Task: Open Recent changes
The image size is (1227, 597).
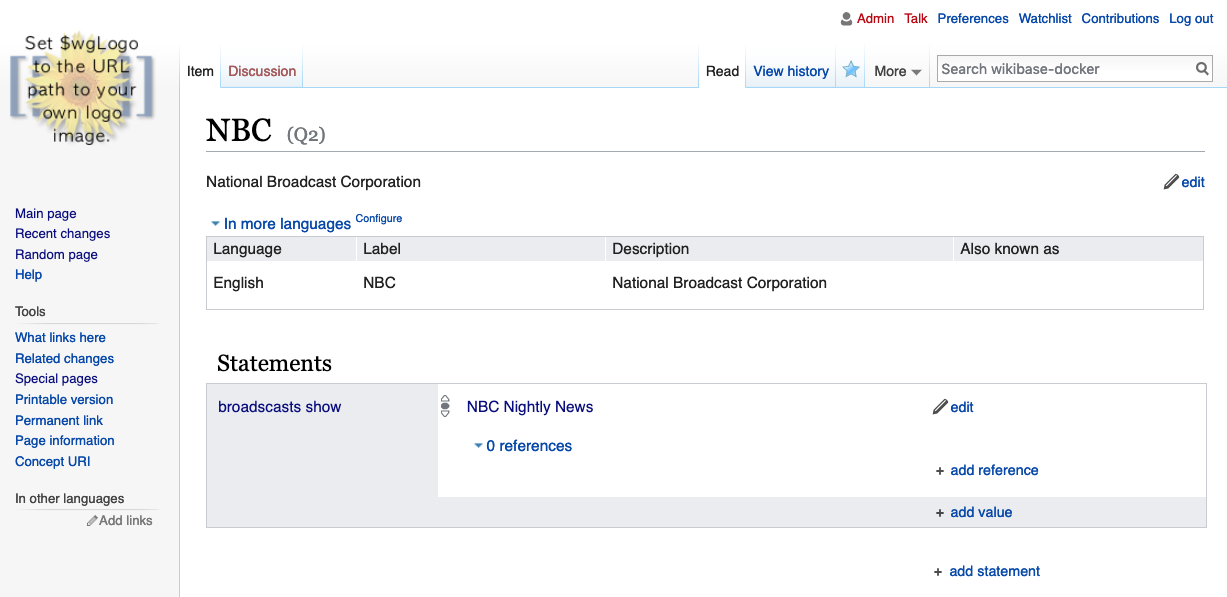Action: pyautogui.click(x=63, y=234)
